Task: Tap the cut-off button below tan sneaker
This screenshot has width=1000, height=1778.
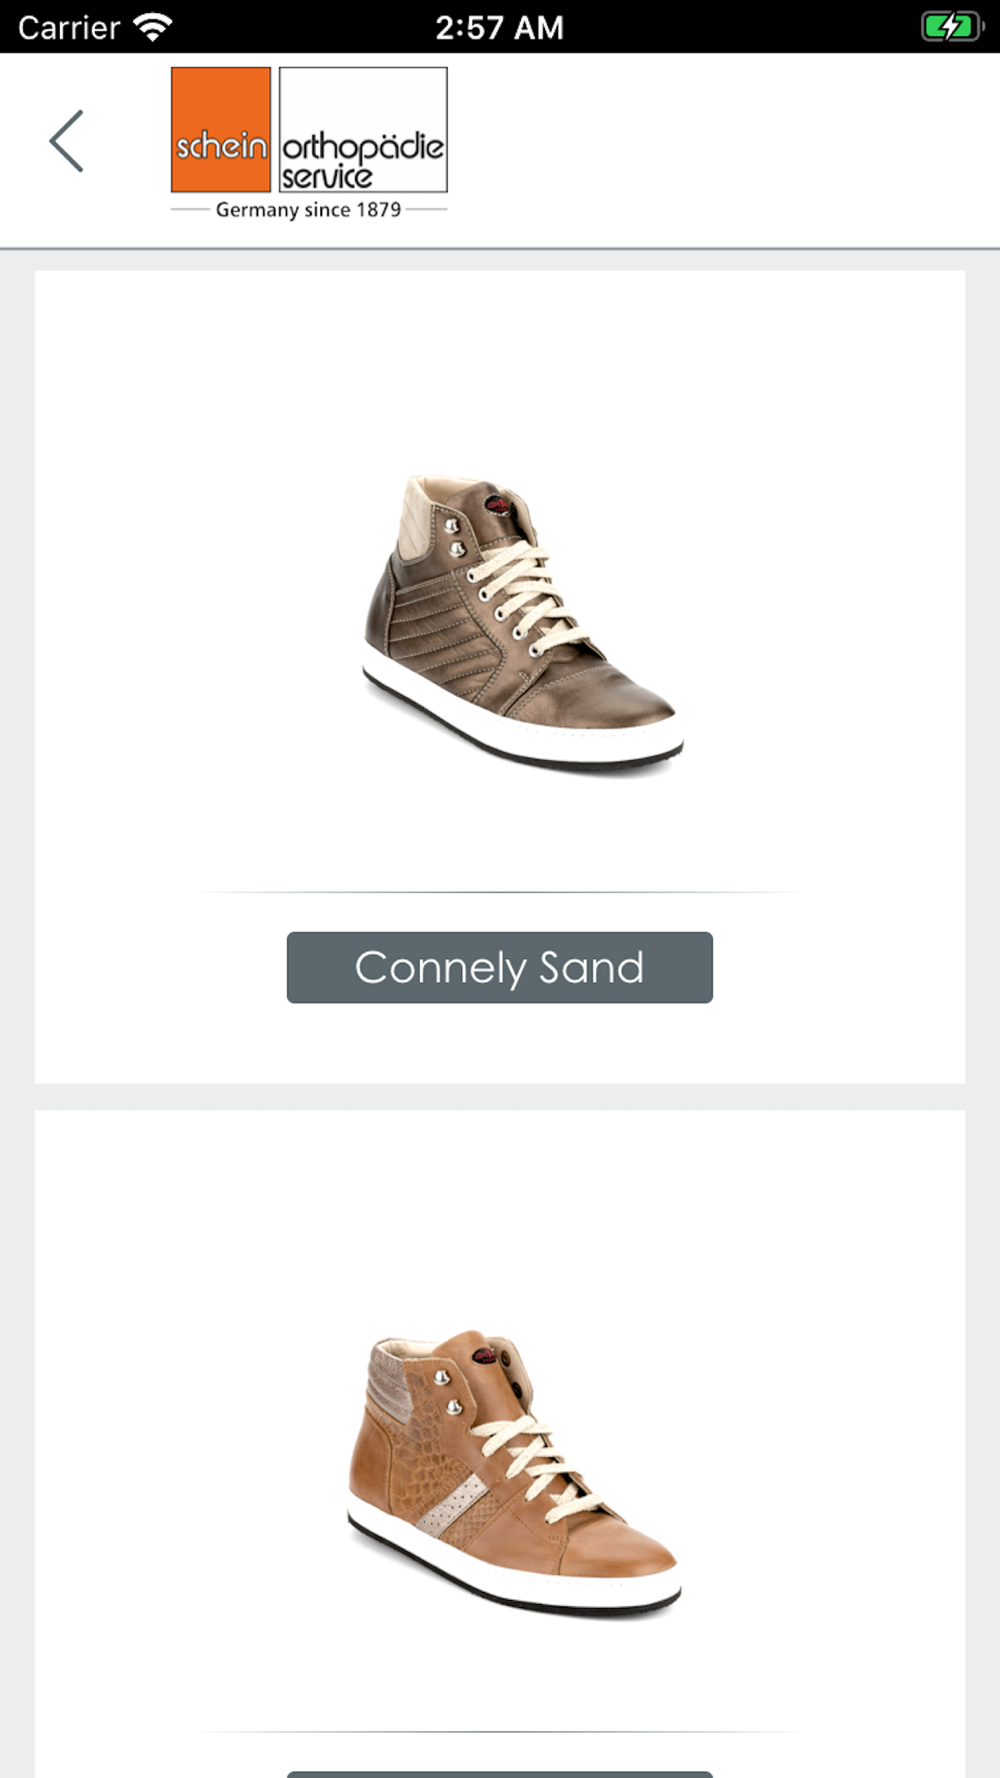Action: pos(500,1774)
